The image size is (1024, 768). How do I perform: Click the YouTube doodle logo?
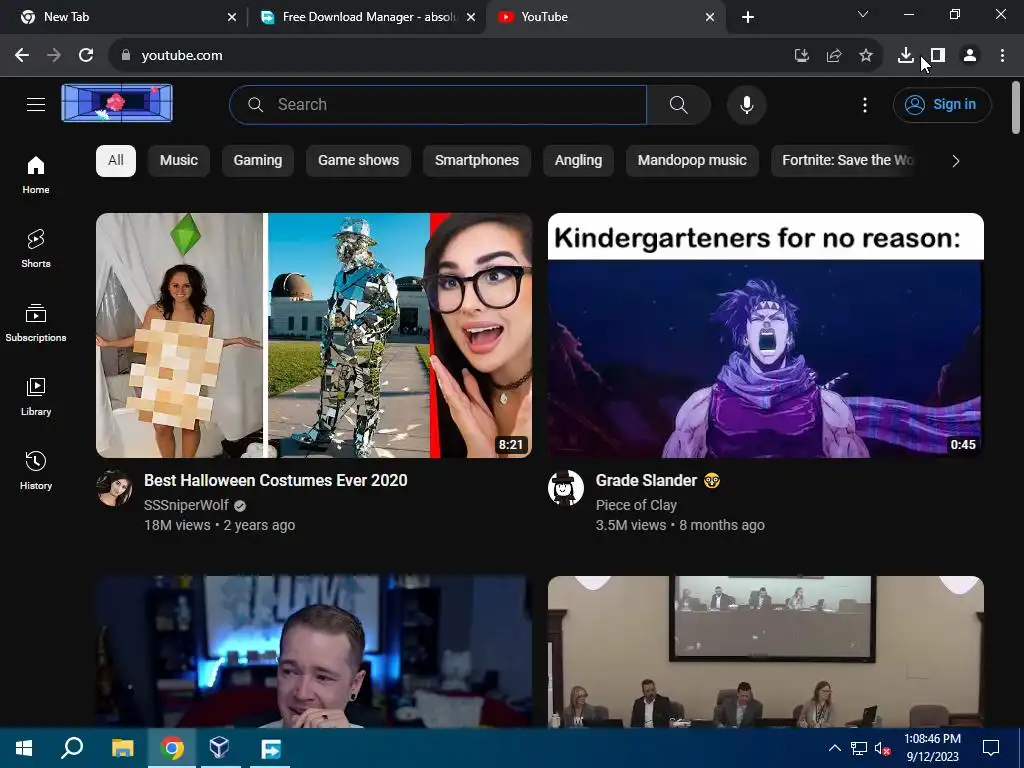pyautogui.click(x=117, y=103)
